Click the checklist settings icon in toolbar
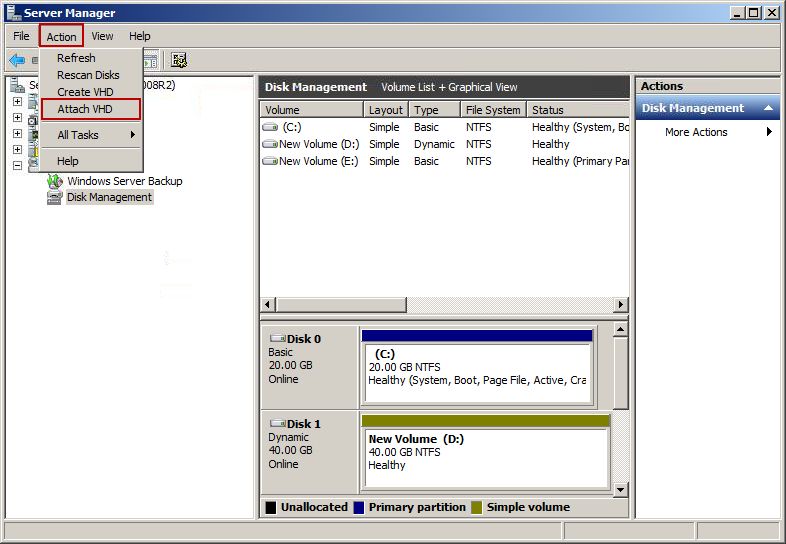Image resolution: width=786 pixels, height=544 pixels. [179, 60]
